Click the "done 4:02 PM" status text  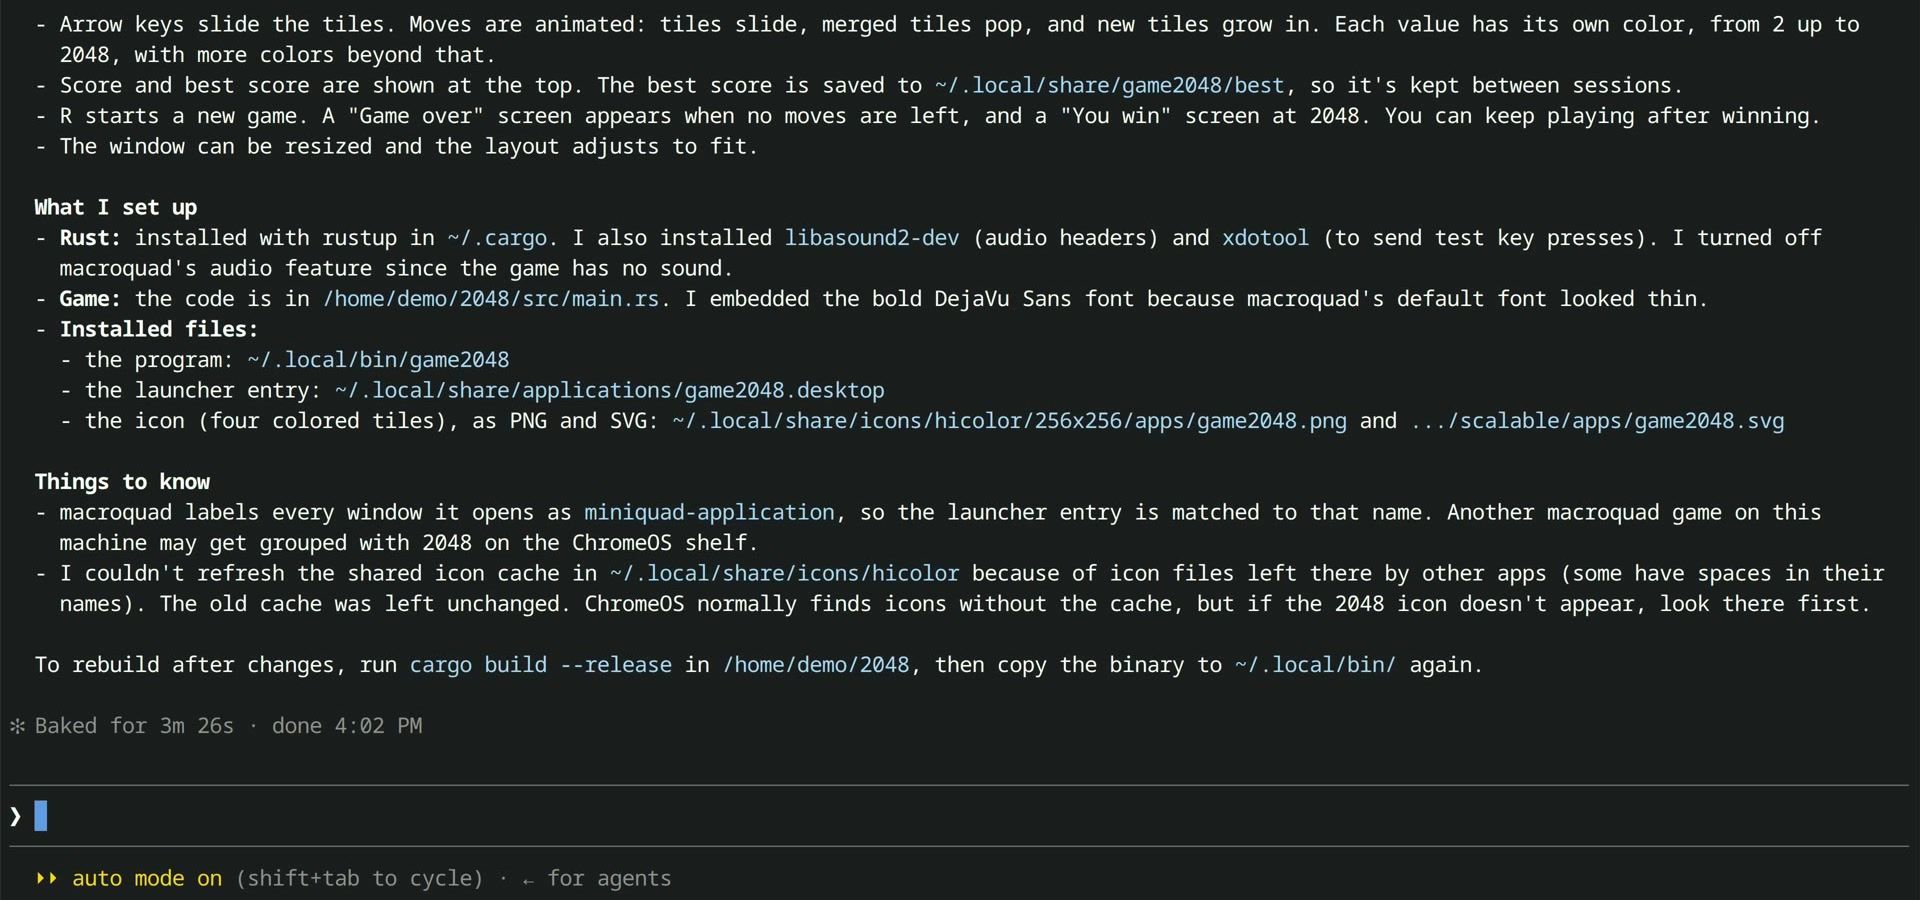point(347,726)
